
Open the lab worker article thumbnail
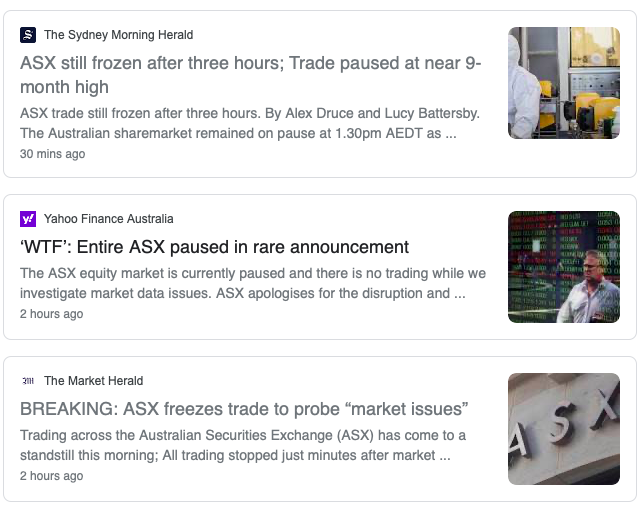click(563, 83)
